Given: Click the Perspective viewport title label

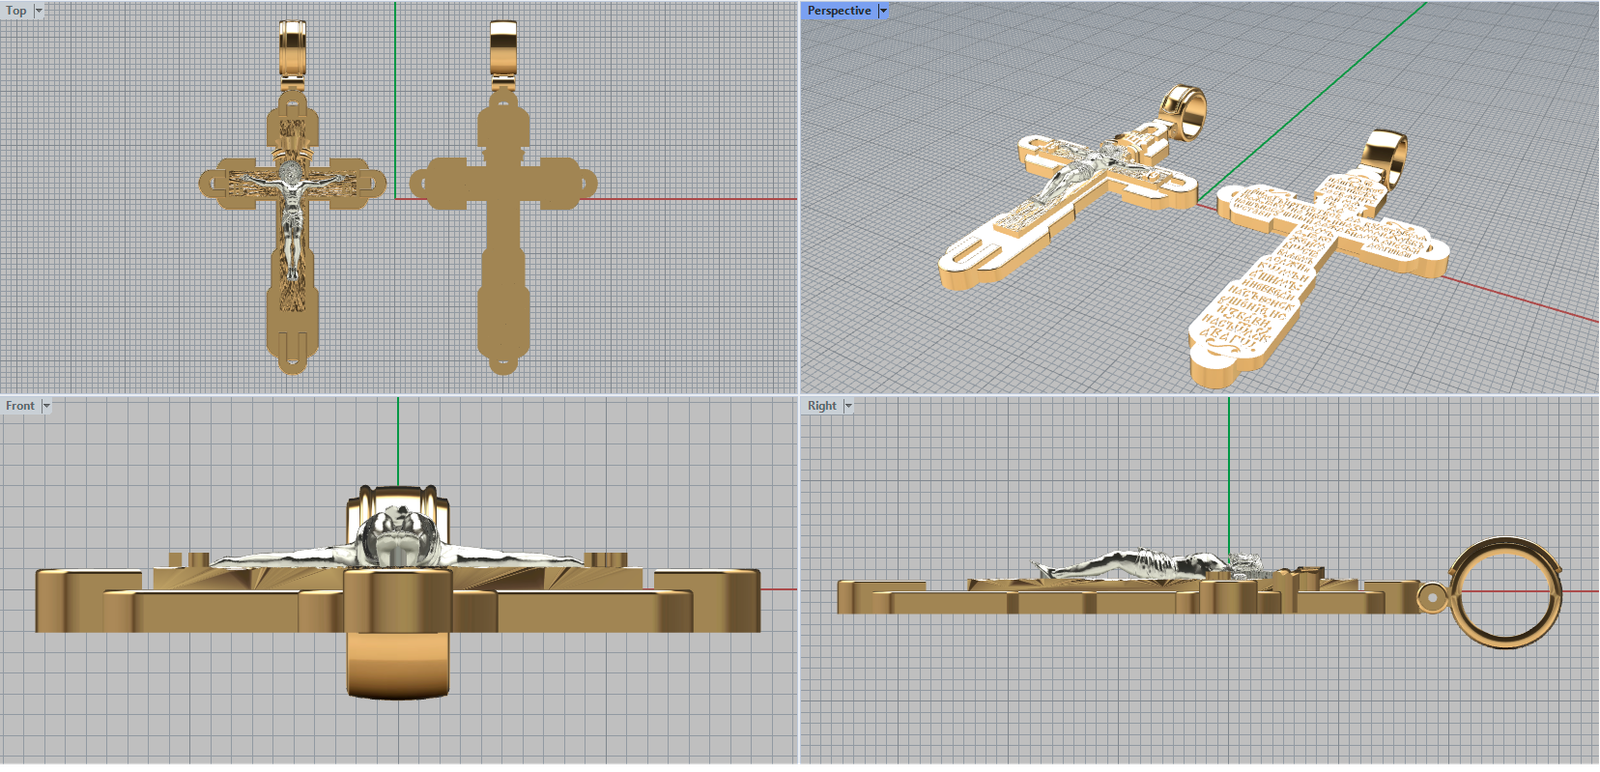Looking at the screenshot, I should (x=838, y=11).
